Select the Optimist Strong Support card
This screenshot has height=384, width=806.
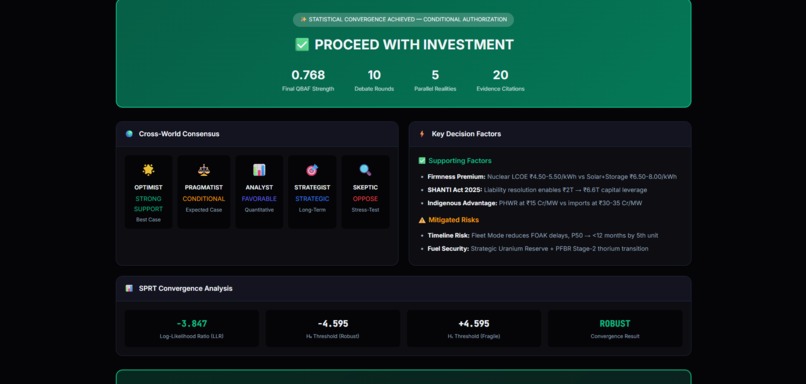(x=149, y=192)
